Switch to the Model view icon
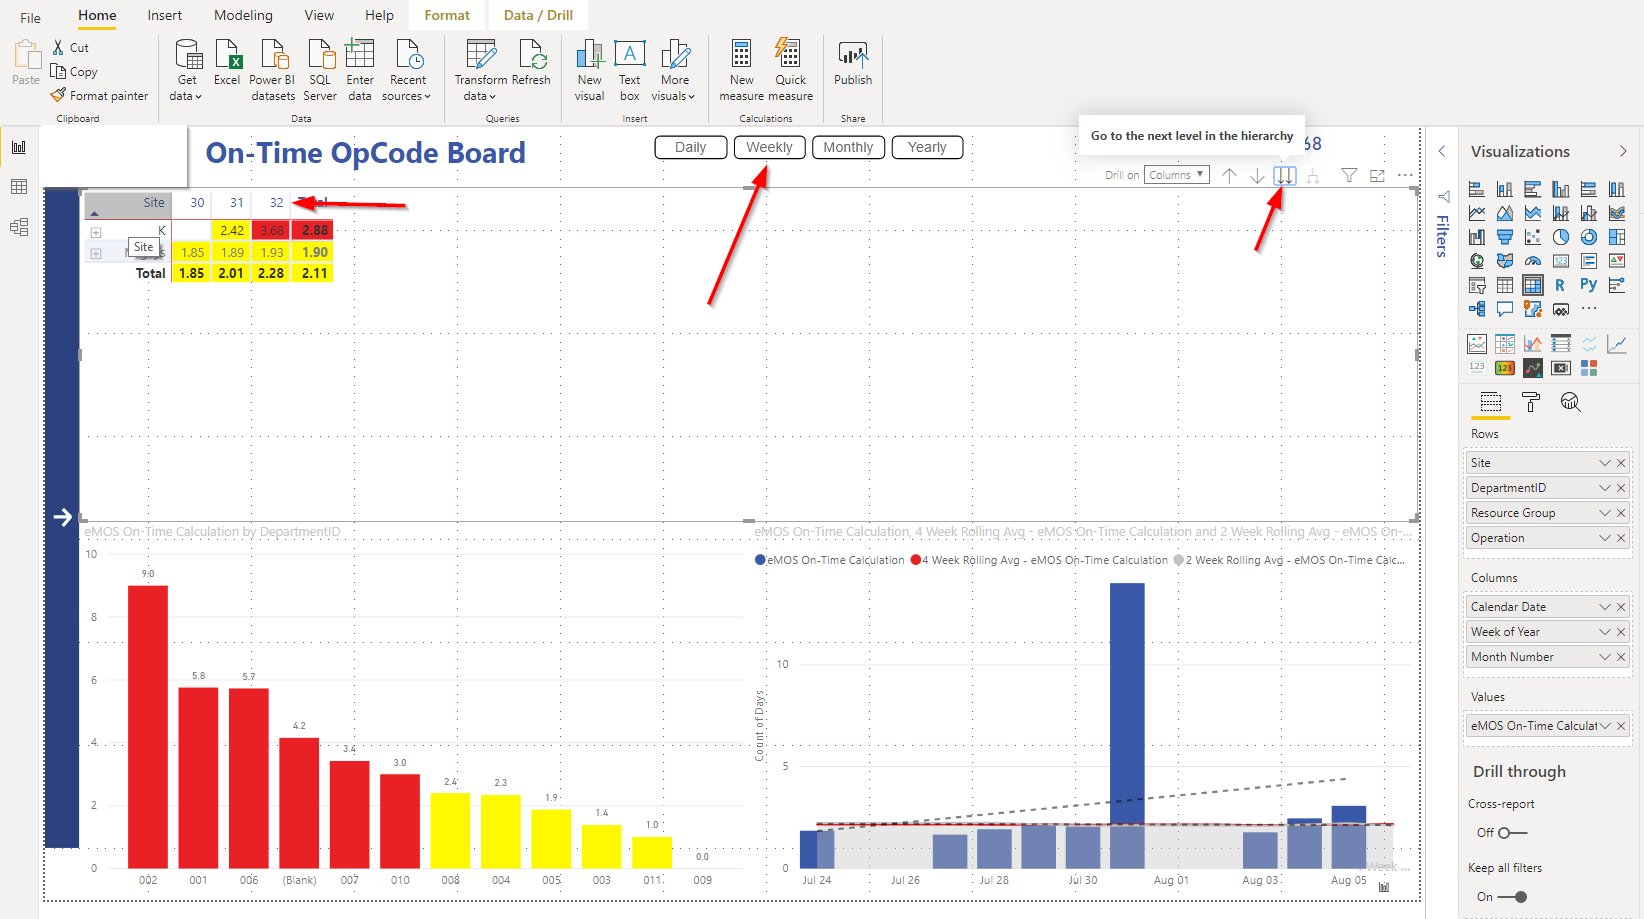This screenshot has height=919, width=1644. (19, 227)
